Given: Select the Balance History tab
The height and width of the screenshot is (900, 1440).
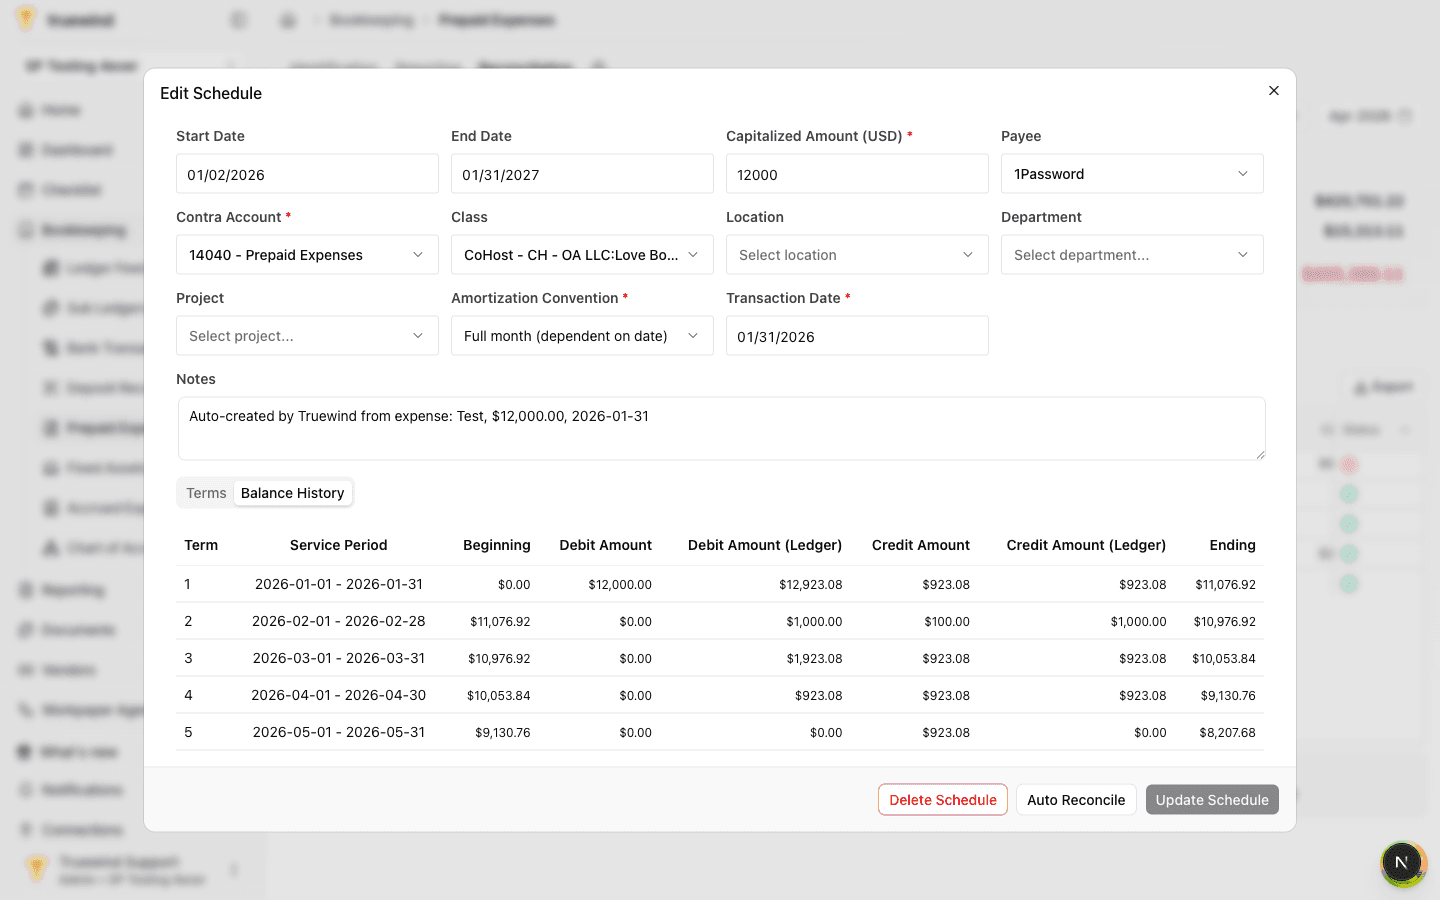Looking at the screenshot, I should click(x=292, y=493).
